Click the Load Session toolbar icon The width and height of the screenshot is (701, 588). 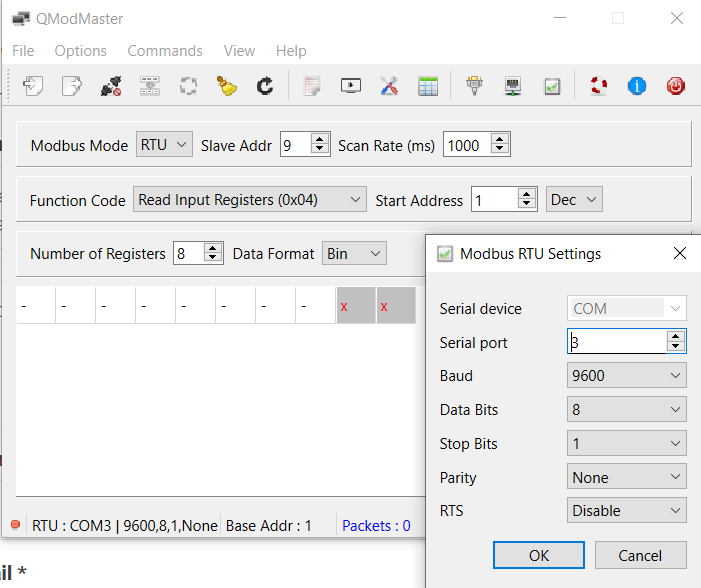tap(33, 86)
